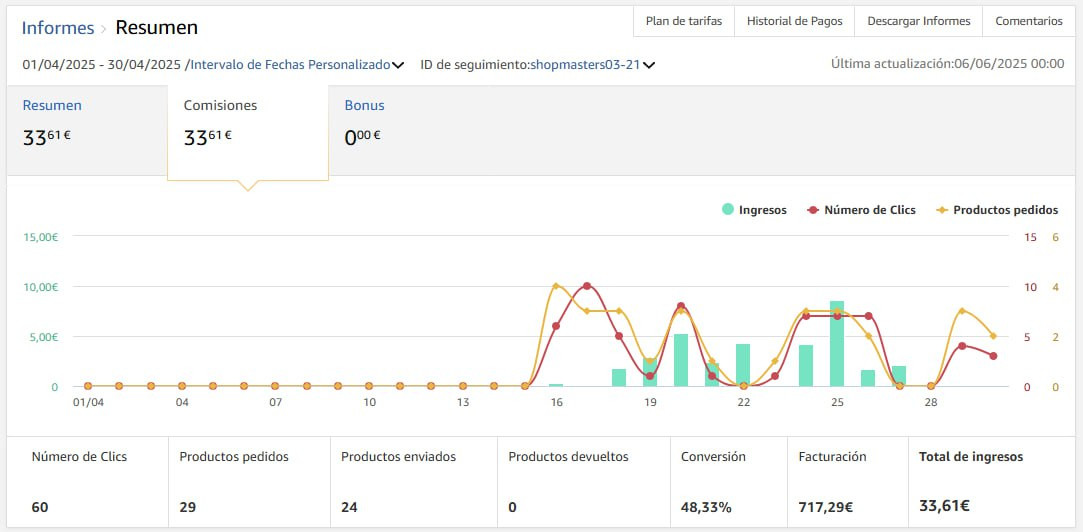
Task: Toggle the Número de Clics legend series
Action: [x=869, y=210]
